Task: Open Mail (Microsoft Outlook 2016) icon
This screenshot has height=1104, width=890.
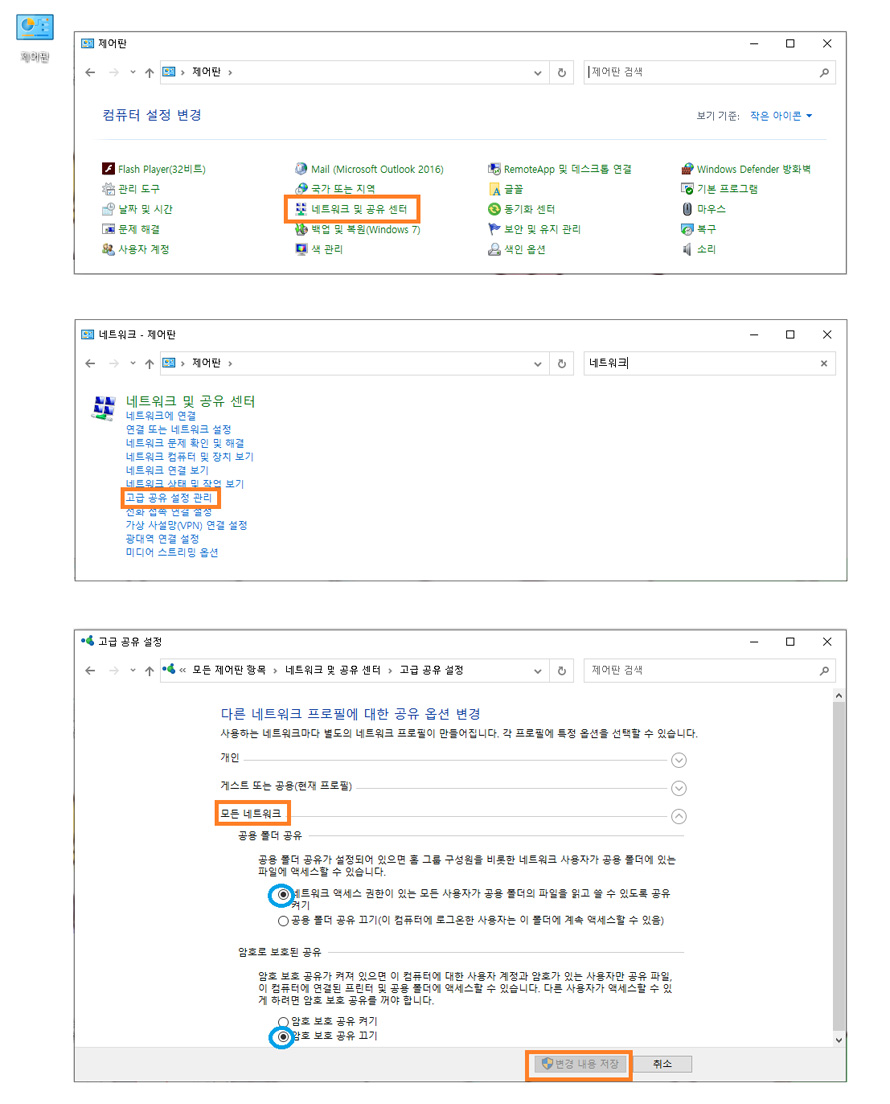Action: 301,169
